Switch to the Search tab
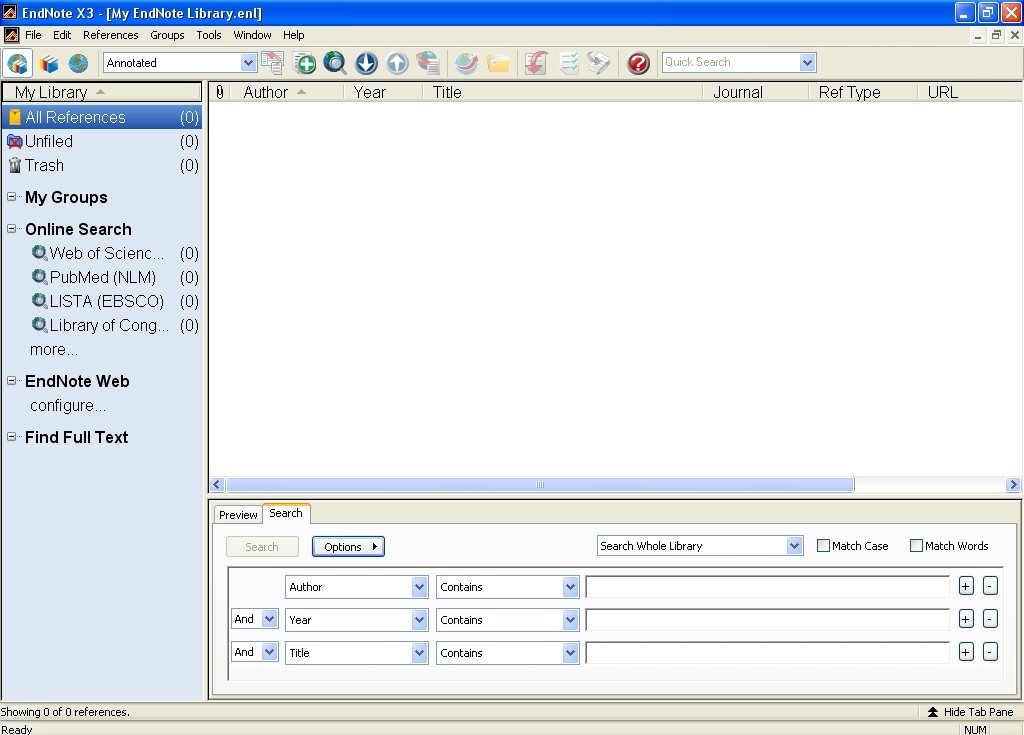This screenshot has height=735, width=1024. coord(286,514)
